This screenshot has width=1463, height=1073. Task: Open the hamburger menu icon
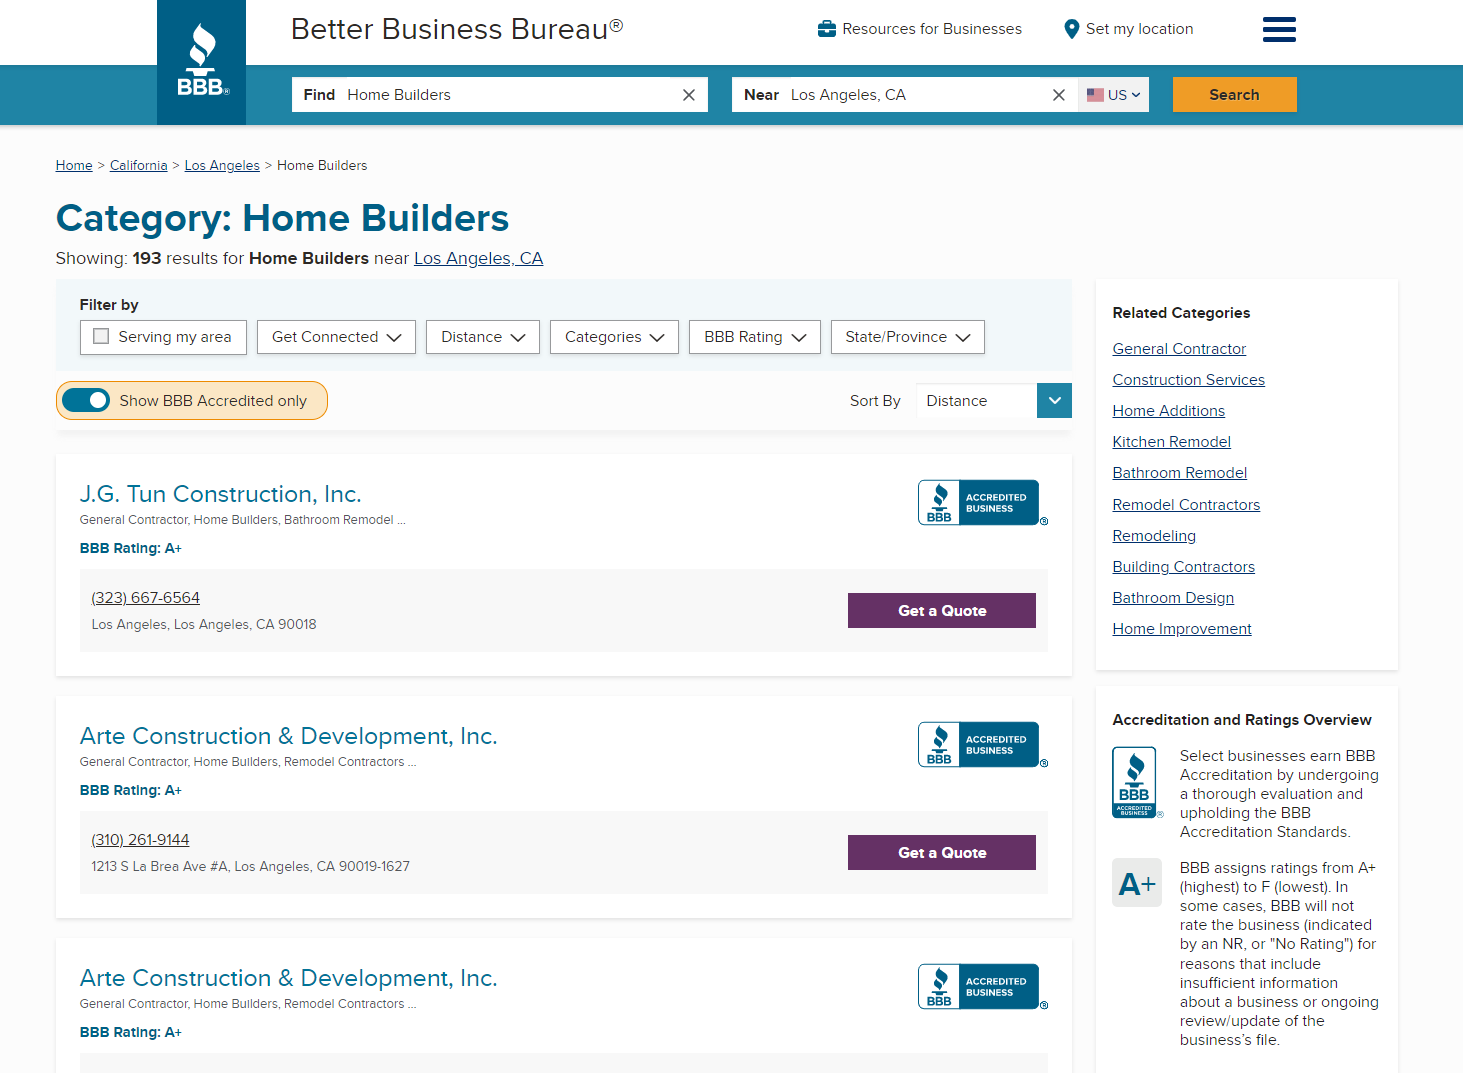coord(1279,29)
